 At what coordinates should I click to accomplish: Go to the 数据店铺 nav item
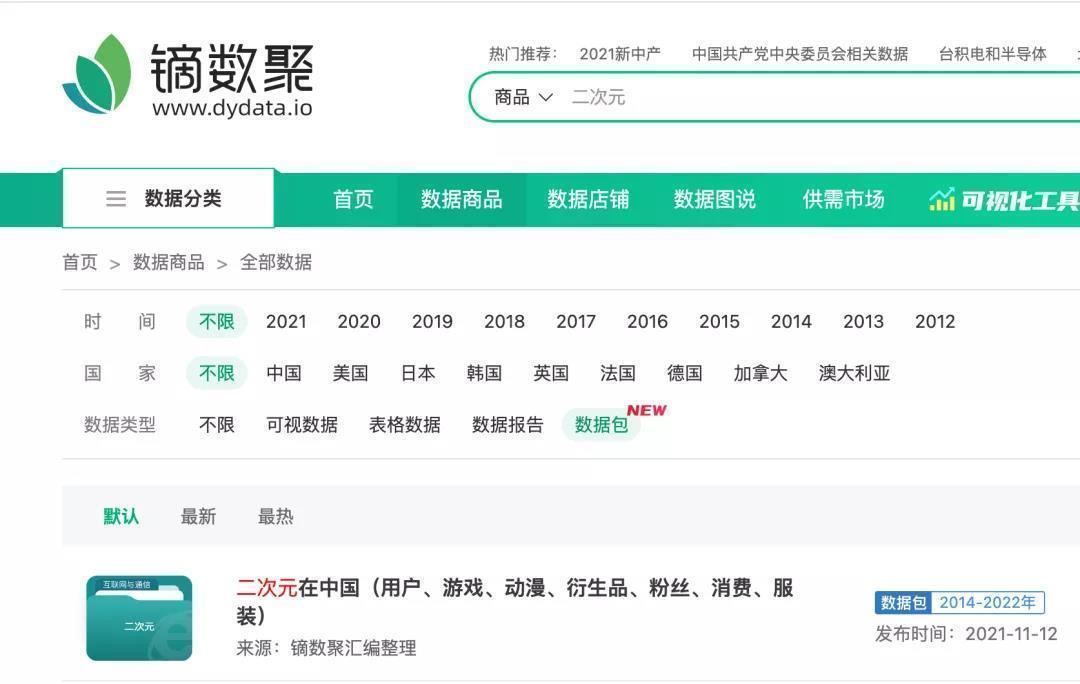pos(588,200)
